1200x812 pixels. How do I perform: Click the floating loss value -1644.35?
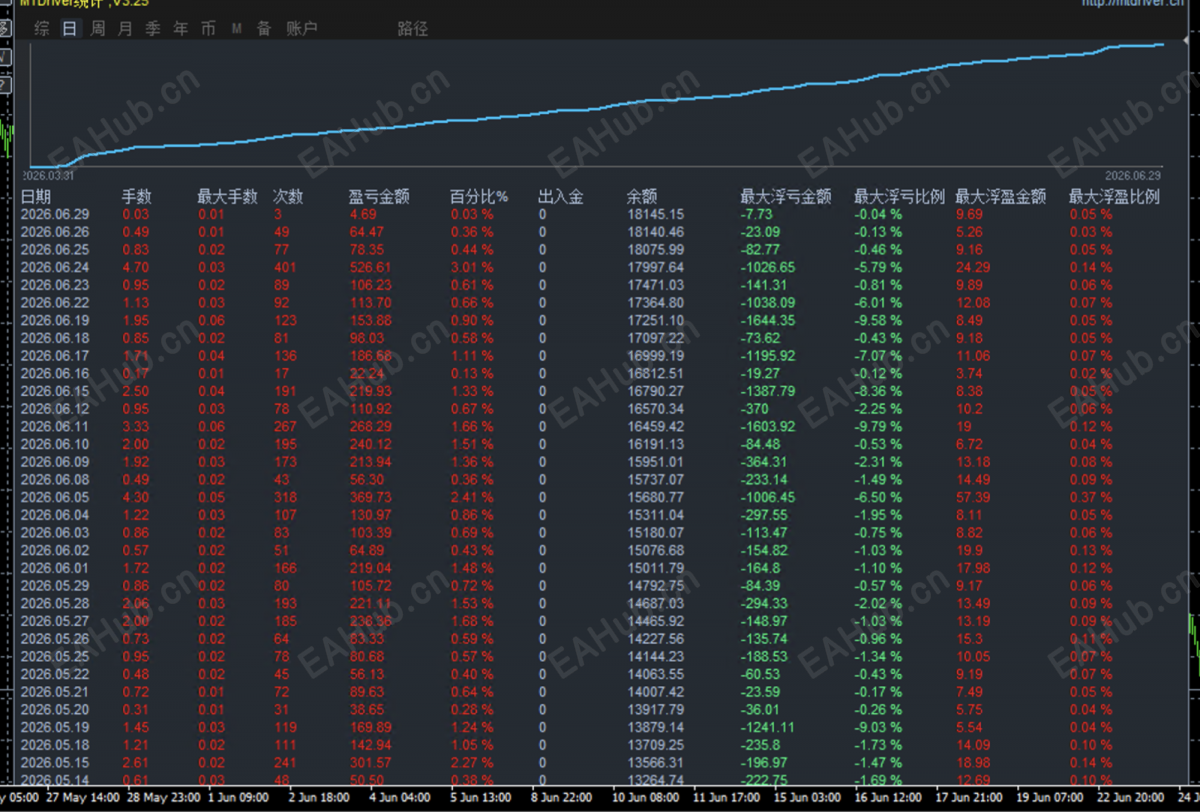(x=768, y=321)
